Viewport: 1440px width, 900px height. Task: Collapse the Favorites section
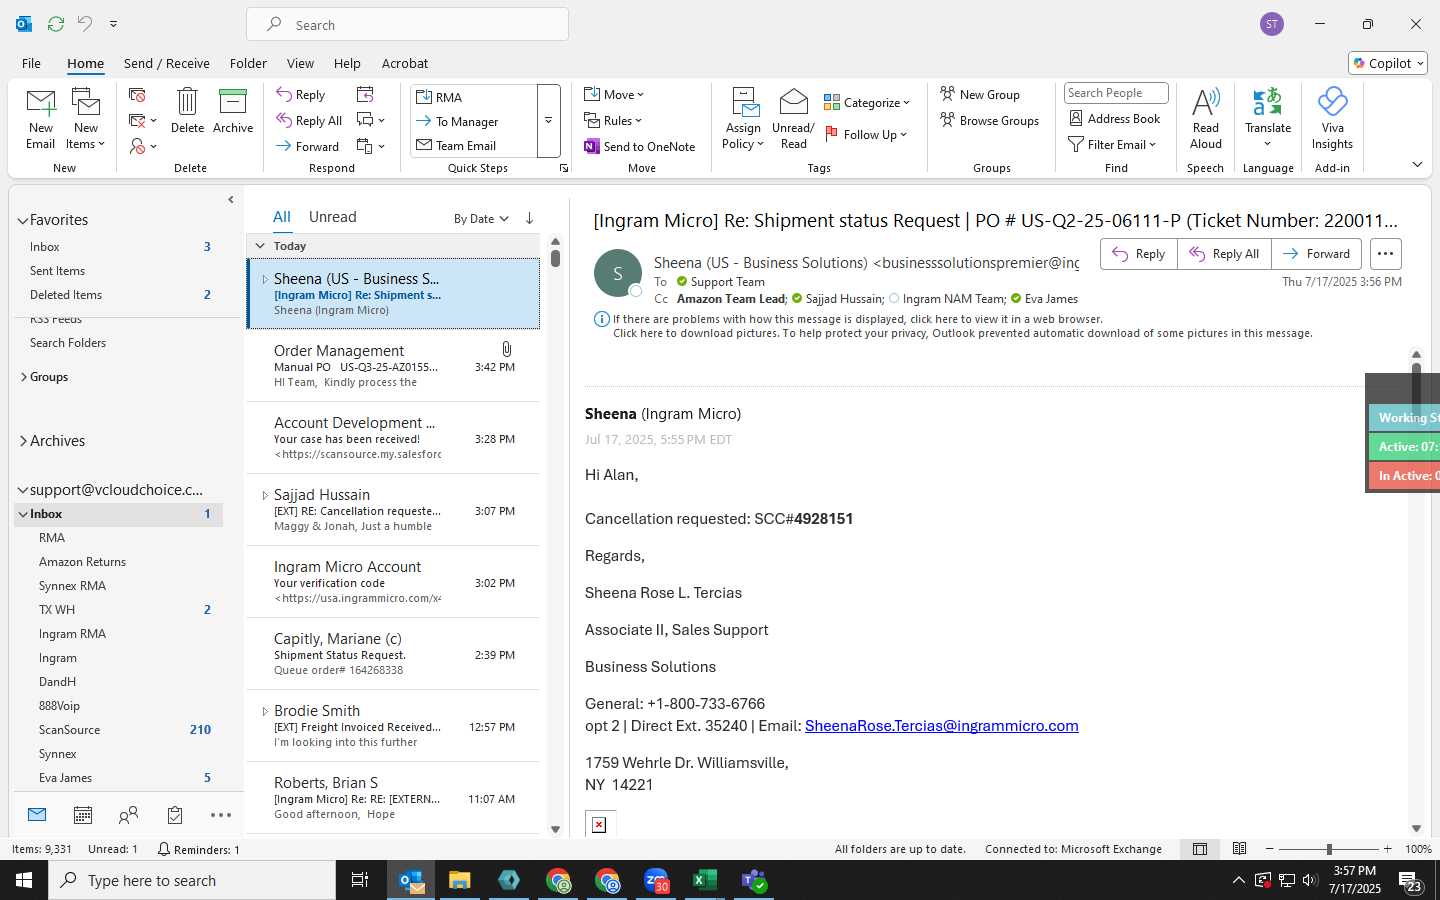[x=23, y=220]
